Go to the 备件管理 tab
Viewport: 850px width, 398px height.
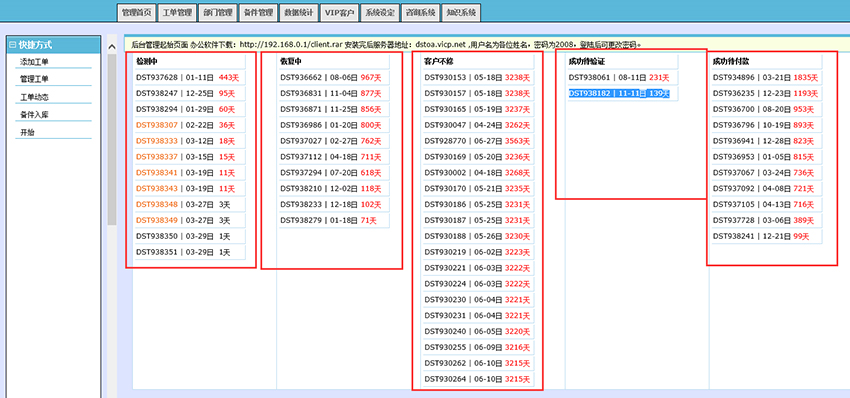click(259, 13)
